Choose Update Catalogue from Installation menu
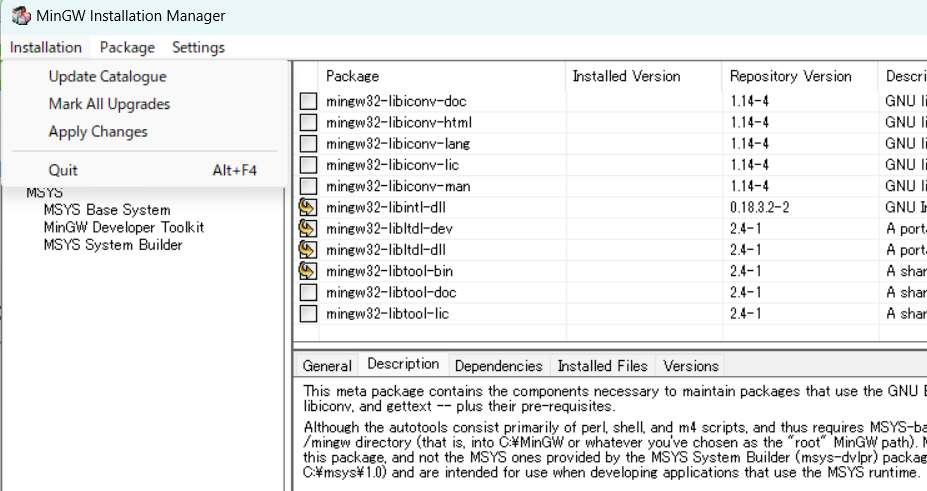 (107, 76)
